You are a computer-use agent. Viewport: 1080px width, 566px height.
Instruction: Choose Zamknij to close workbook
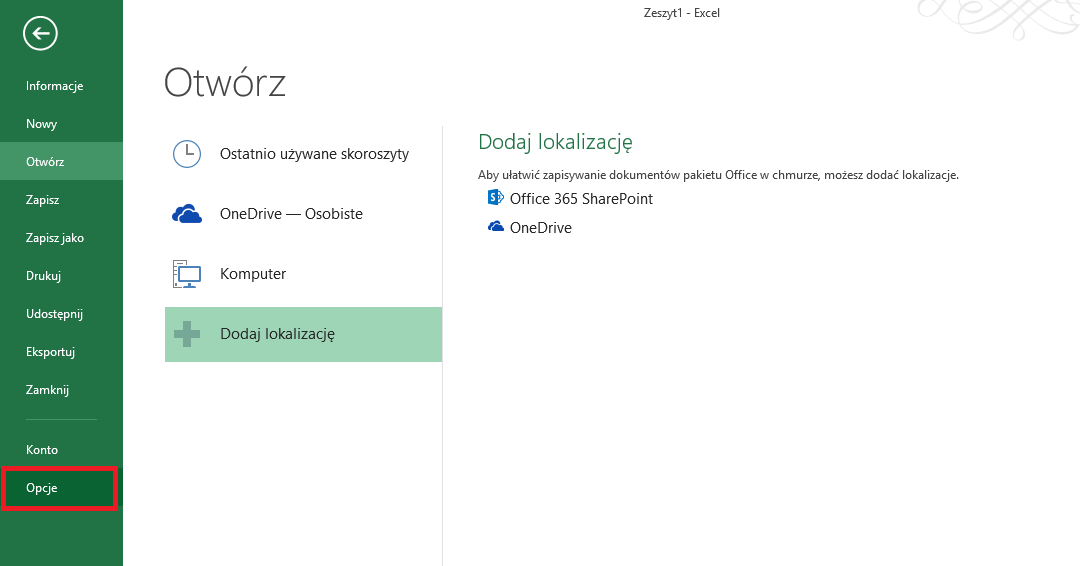click(x=61, y=390)
